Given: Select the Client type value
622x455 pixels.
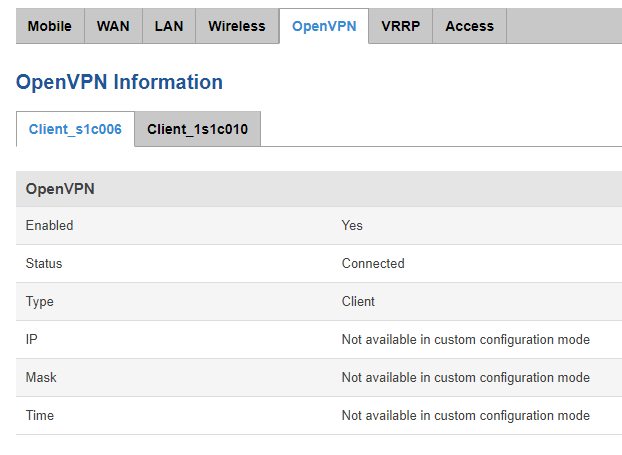Looking at the screenshot, I should pos(358,301).
